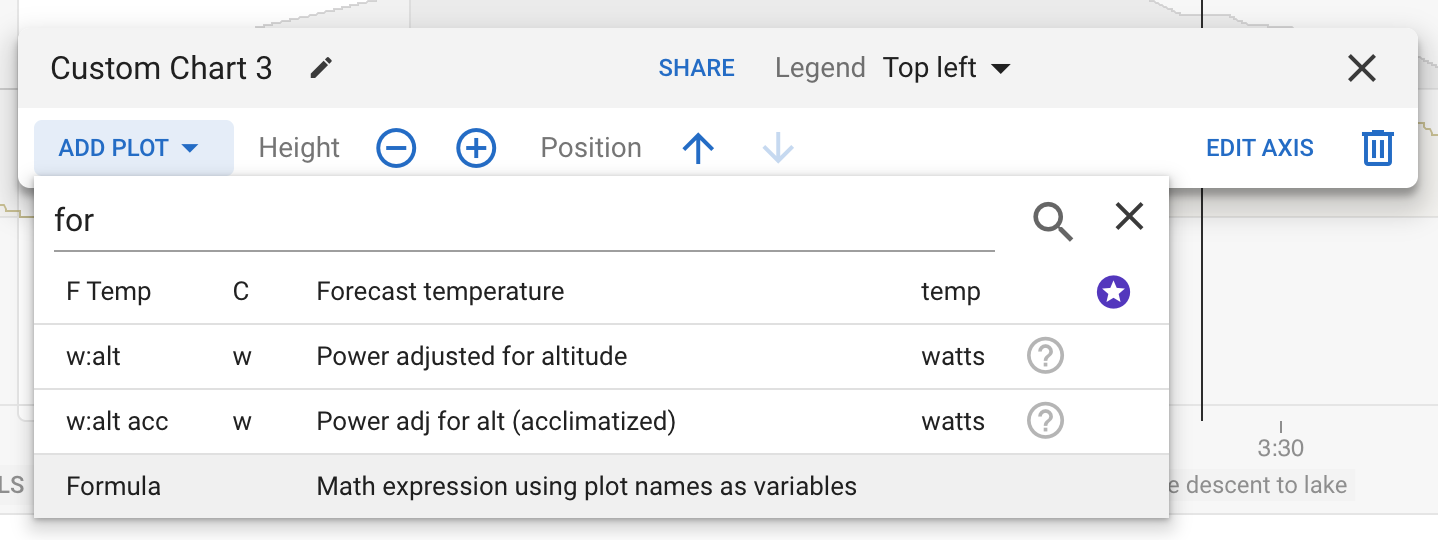
Task: Click the SHARE button
Action: coord(696,68)
